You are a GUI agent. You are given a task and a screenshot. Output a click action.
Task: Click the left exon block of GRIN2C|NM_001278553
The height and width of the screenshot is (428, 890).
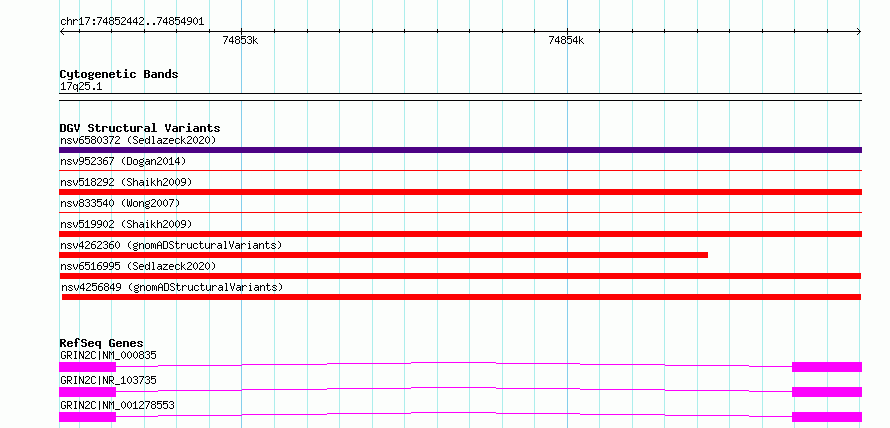point(87,417)
